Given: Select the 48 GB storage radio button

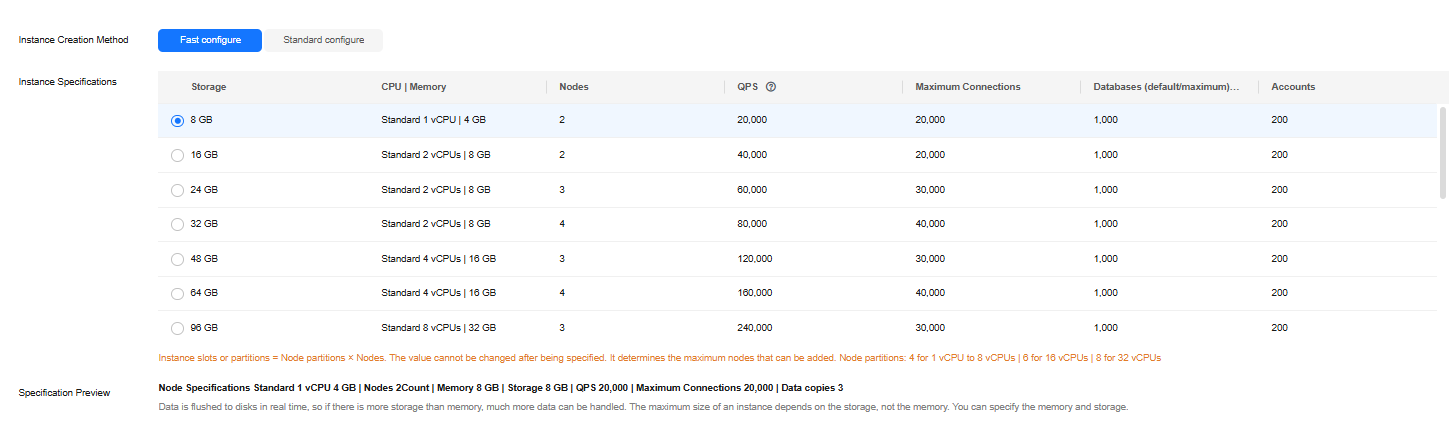Looking at the screenshot, I should [x=178, y=259].
